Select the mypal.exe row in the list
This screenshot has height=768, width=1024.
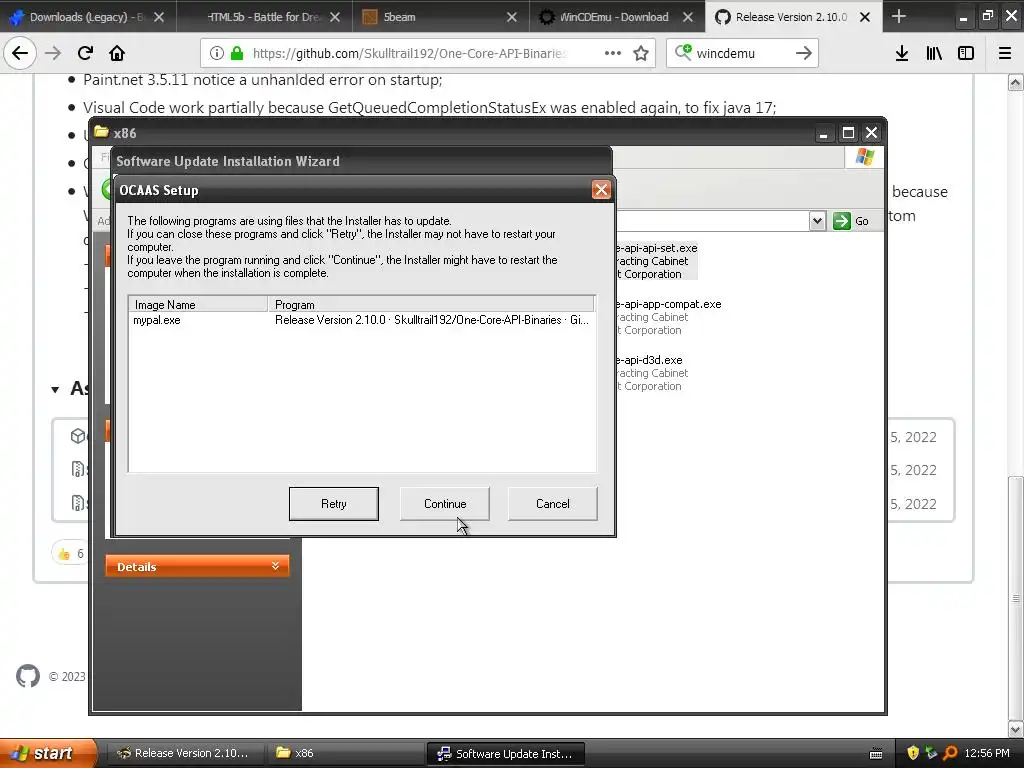point(362,320)
